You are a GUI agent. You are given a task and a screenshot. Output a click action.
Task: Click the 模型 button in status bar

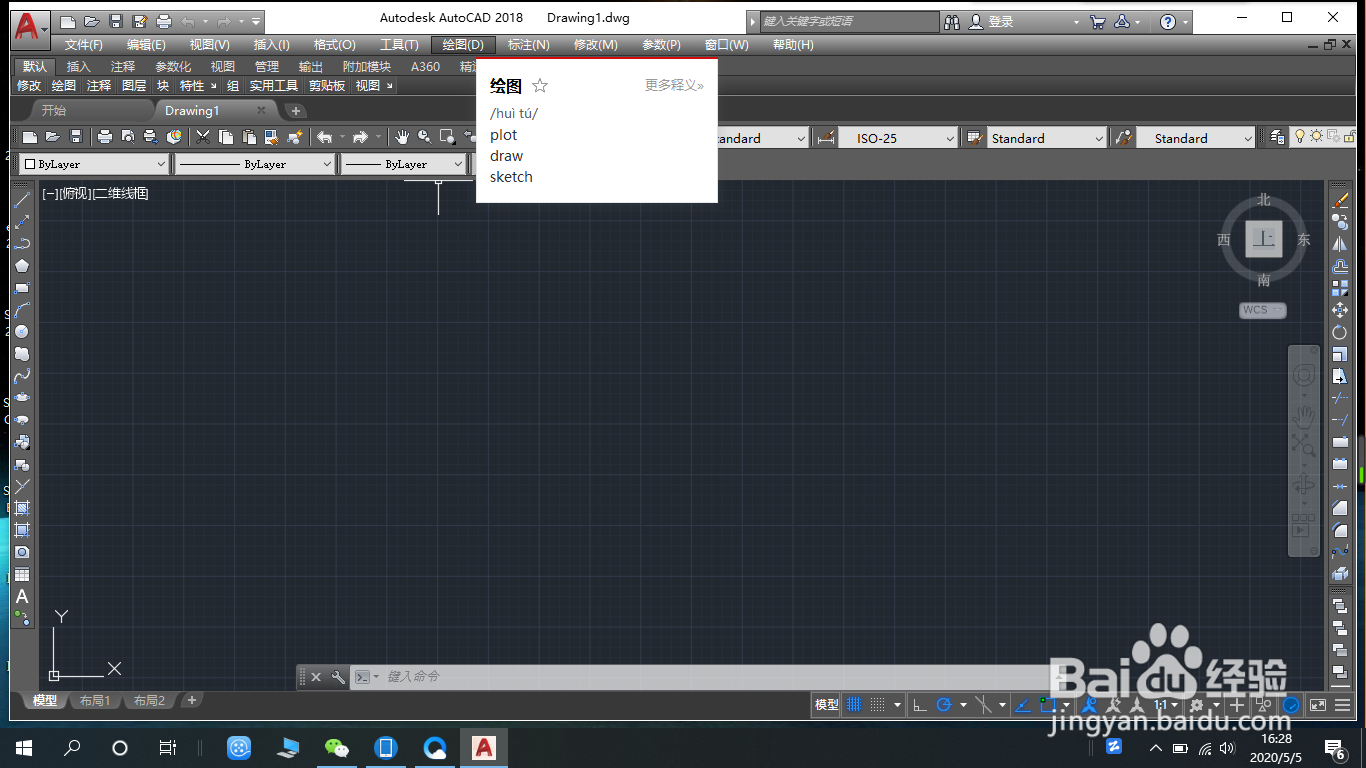click(827, 705)
